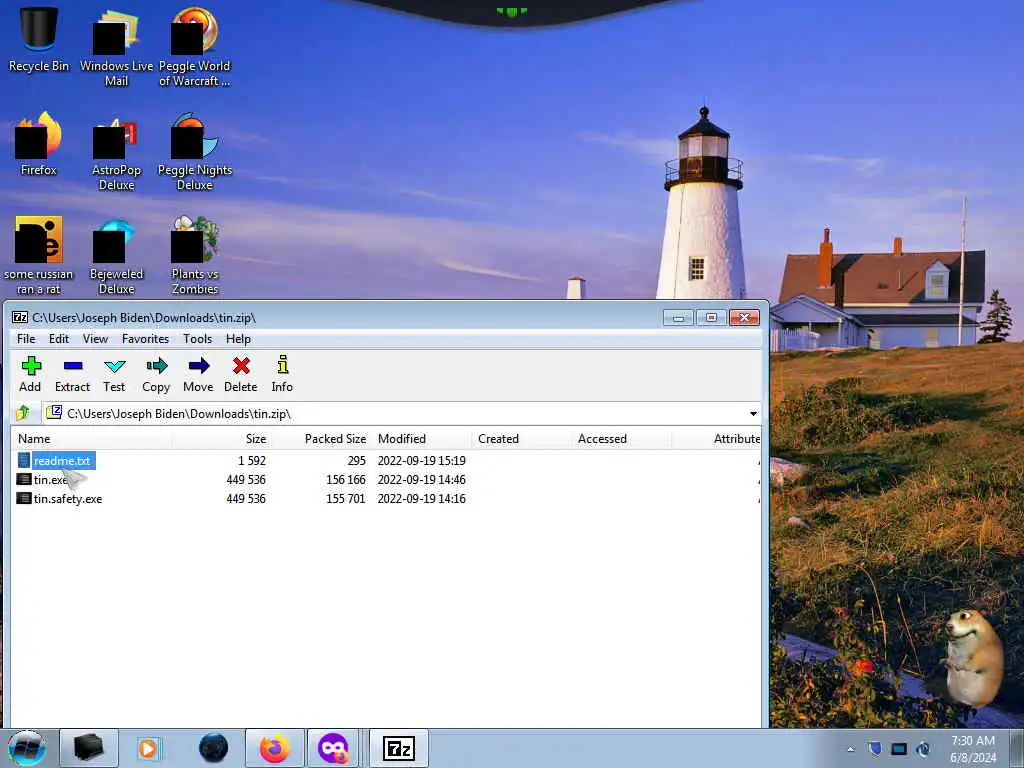Open the File menu
The height and width of the screenshot is (768, 1024).
pyautogui.click(x=26, y=338)
